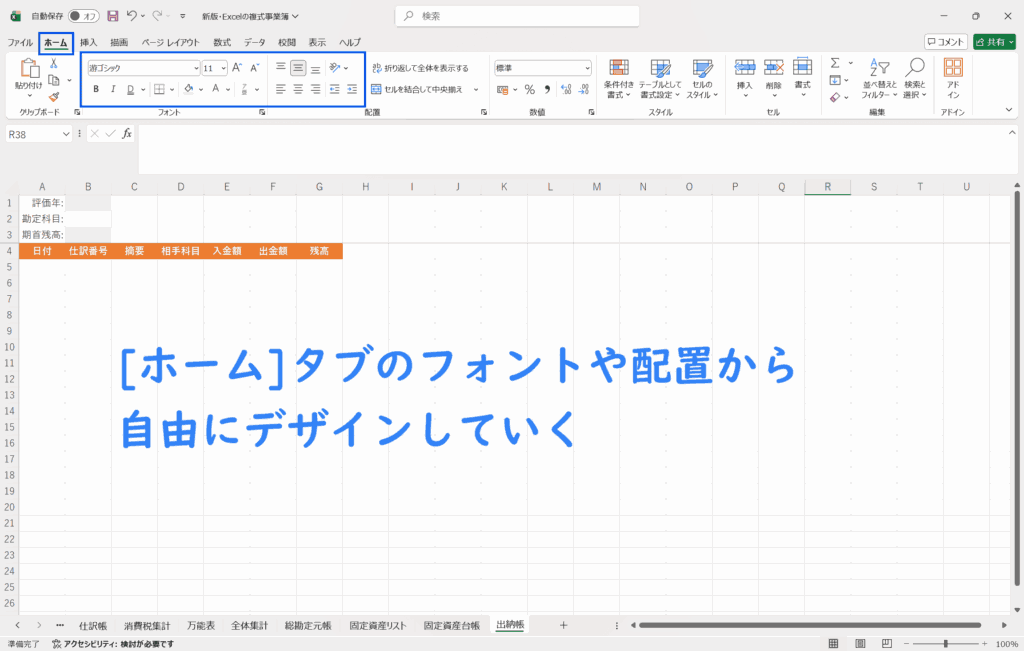Expand the Name Box dropdown arrow
Screen dimensions: 1024x651
pyautogui.click(x=67, y=133)
